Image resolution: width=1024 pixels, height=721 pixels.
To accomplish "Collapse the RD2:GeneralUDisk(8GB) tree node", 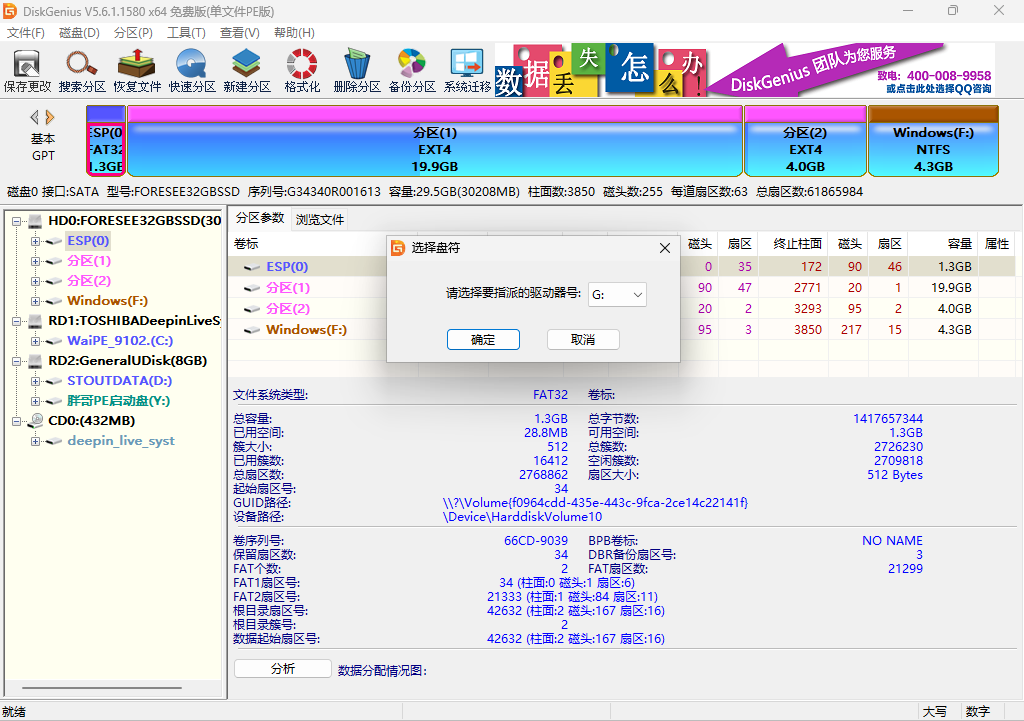I will tap(16, 361).
